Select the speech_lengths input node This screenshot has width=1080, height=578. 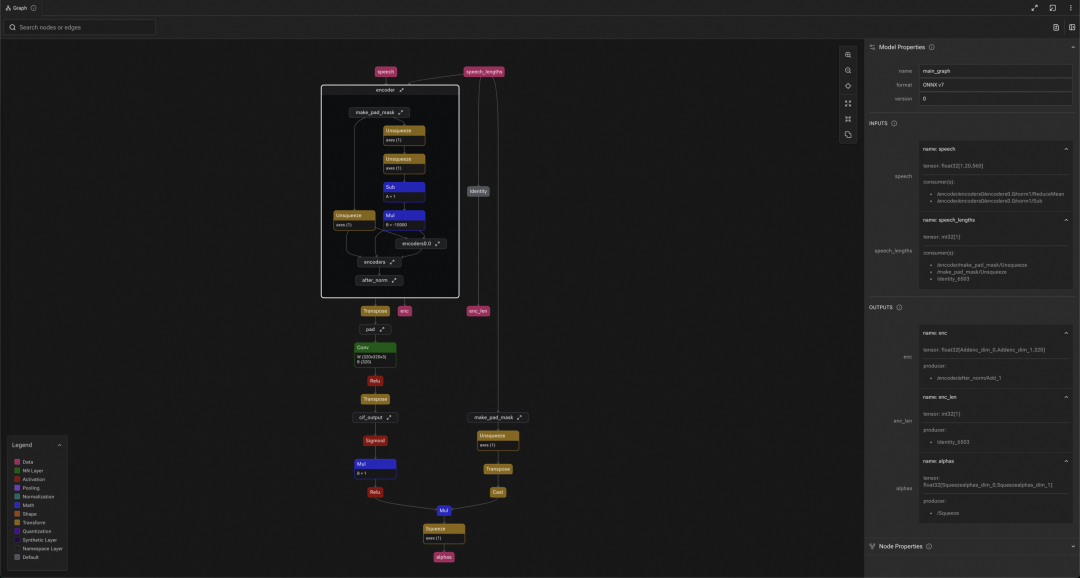484,72
